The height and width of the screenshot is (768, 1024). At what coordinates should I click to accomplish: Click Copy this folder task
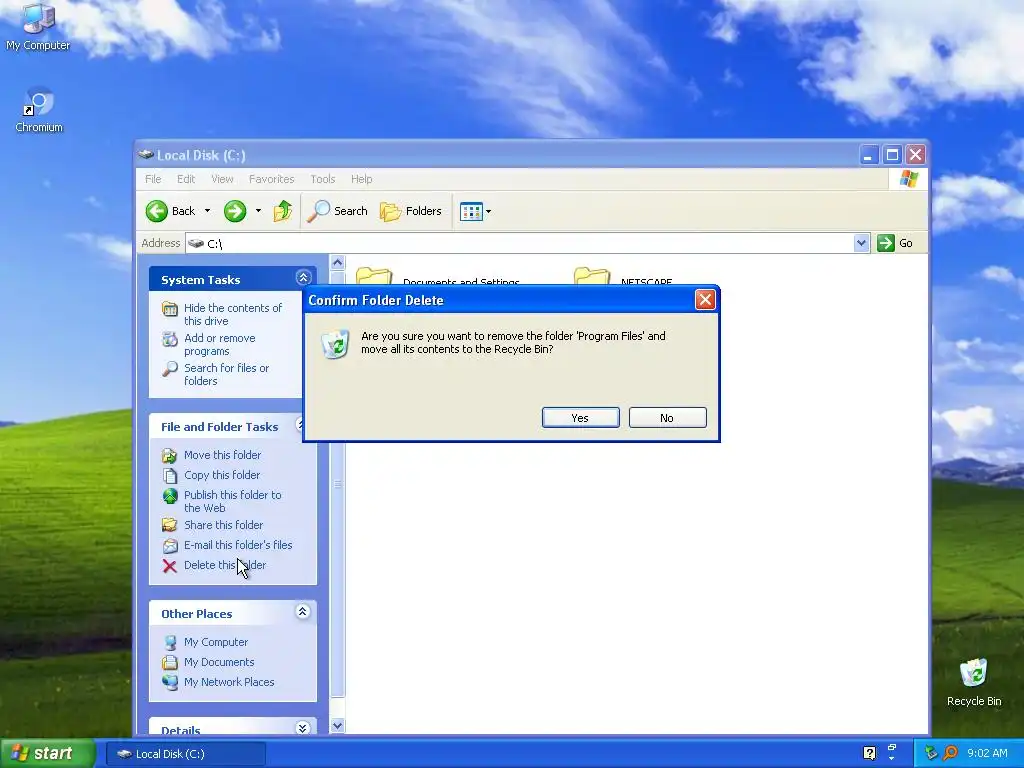coord(222,475)
